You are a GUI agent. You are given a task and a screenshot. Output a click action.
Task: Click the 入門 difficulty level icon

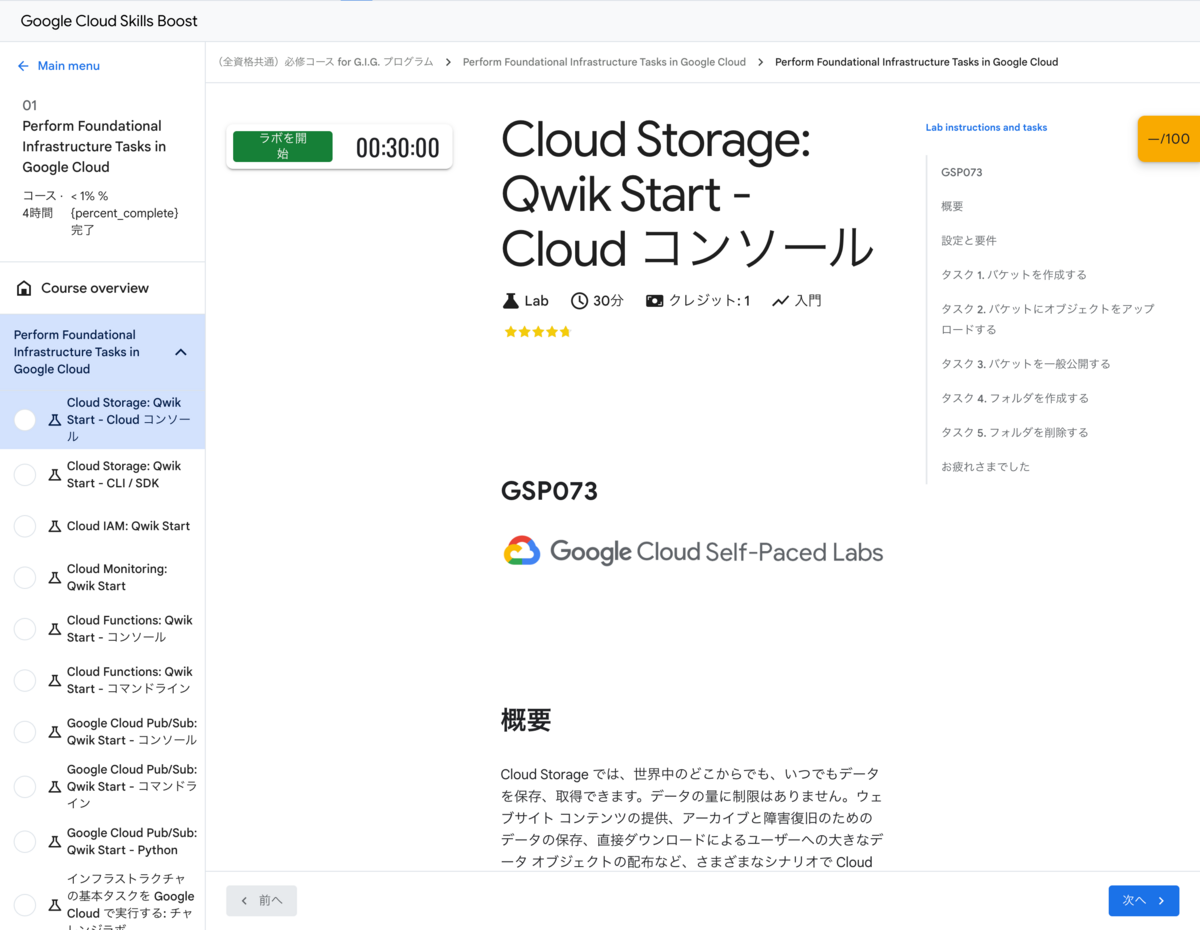(781, 300)
